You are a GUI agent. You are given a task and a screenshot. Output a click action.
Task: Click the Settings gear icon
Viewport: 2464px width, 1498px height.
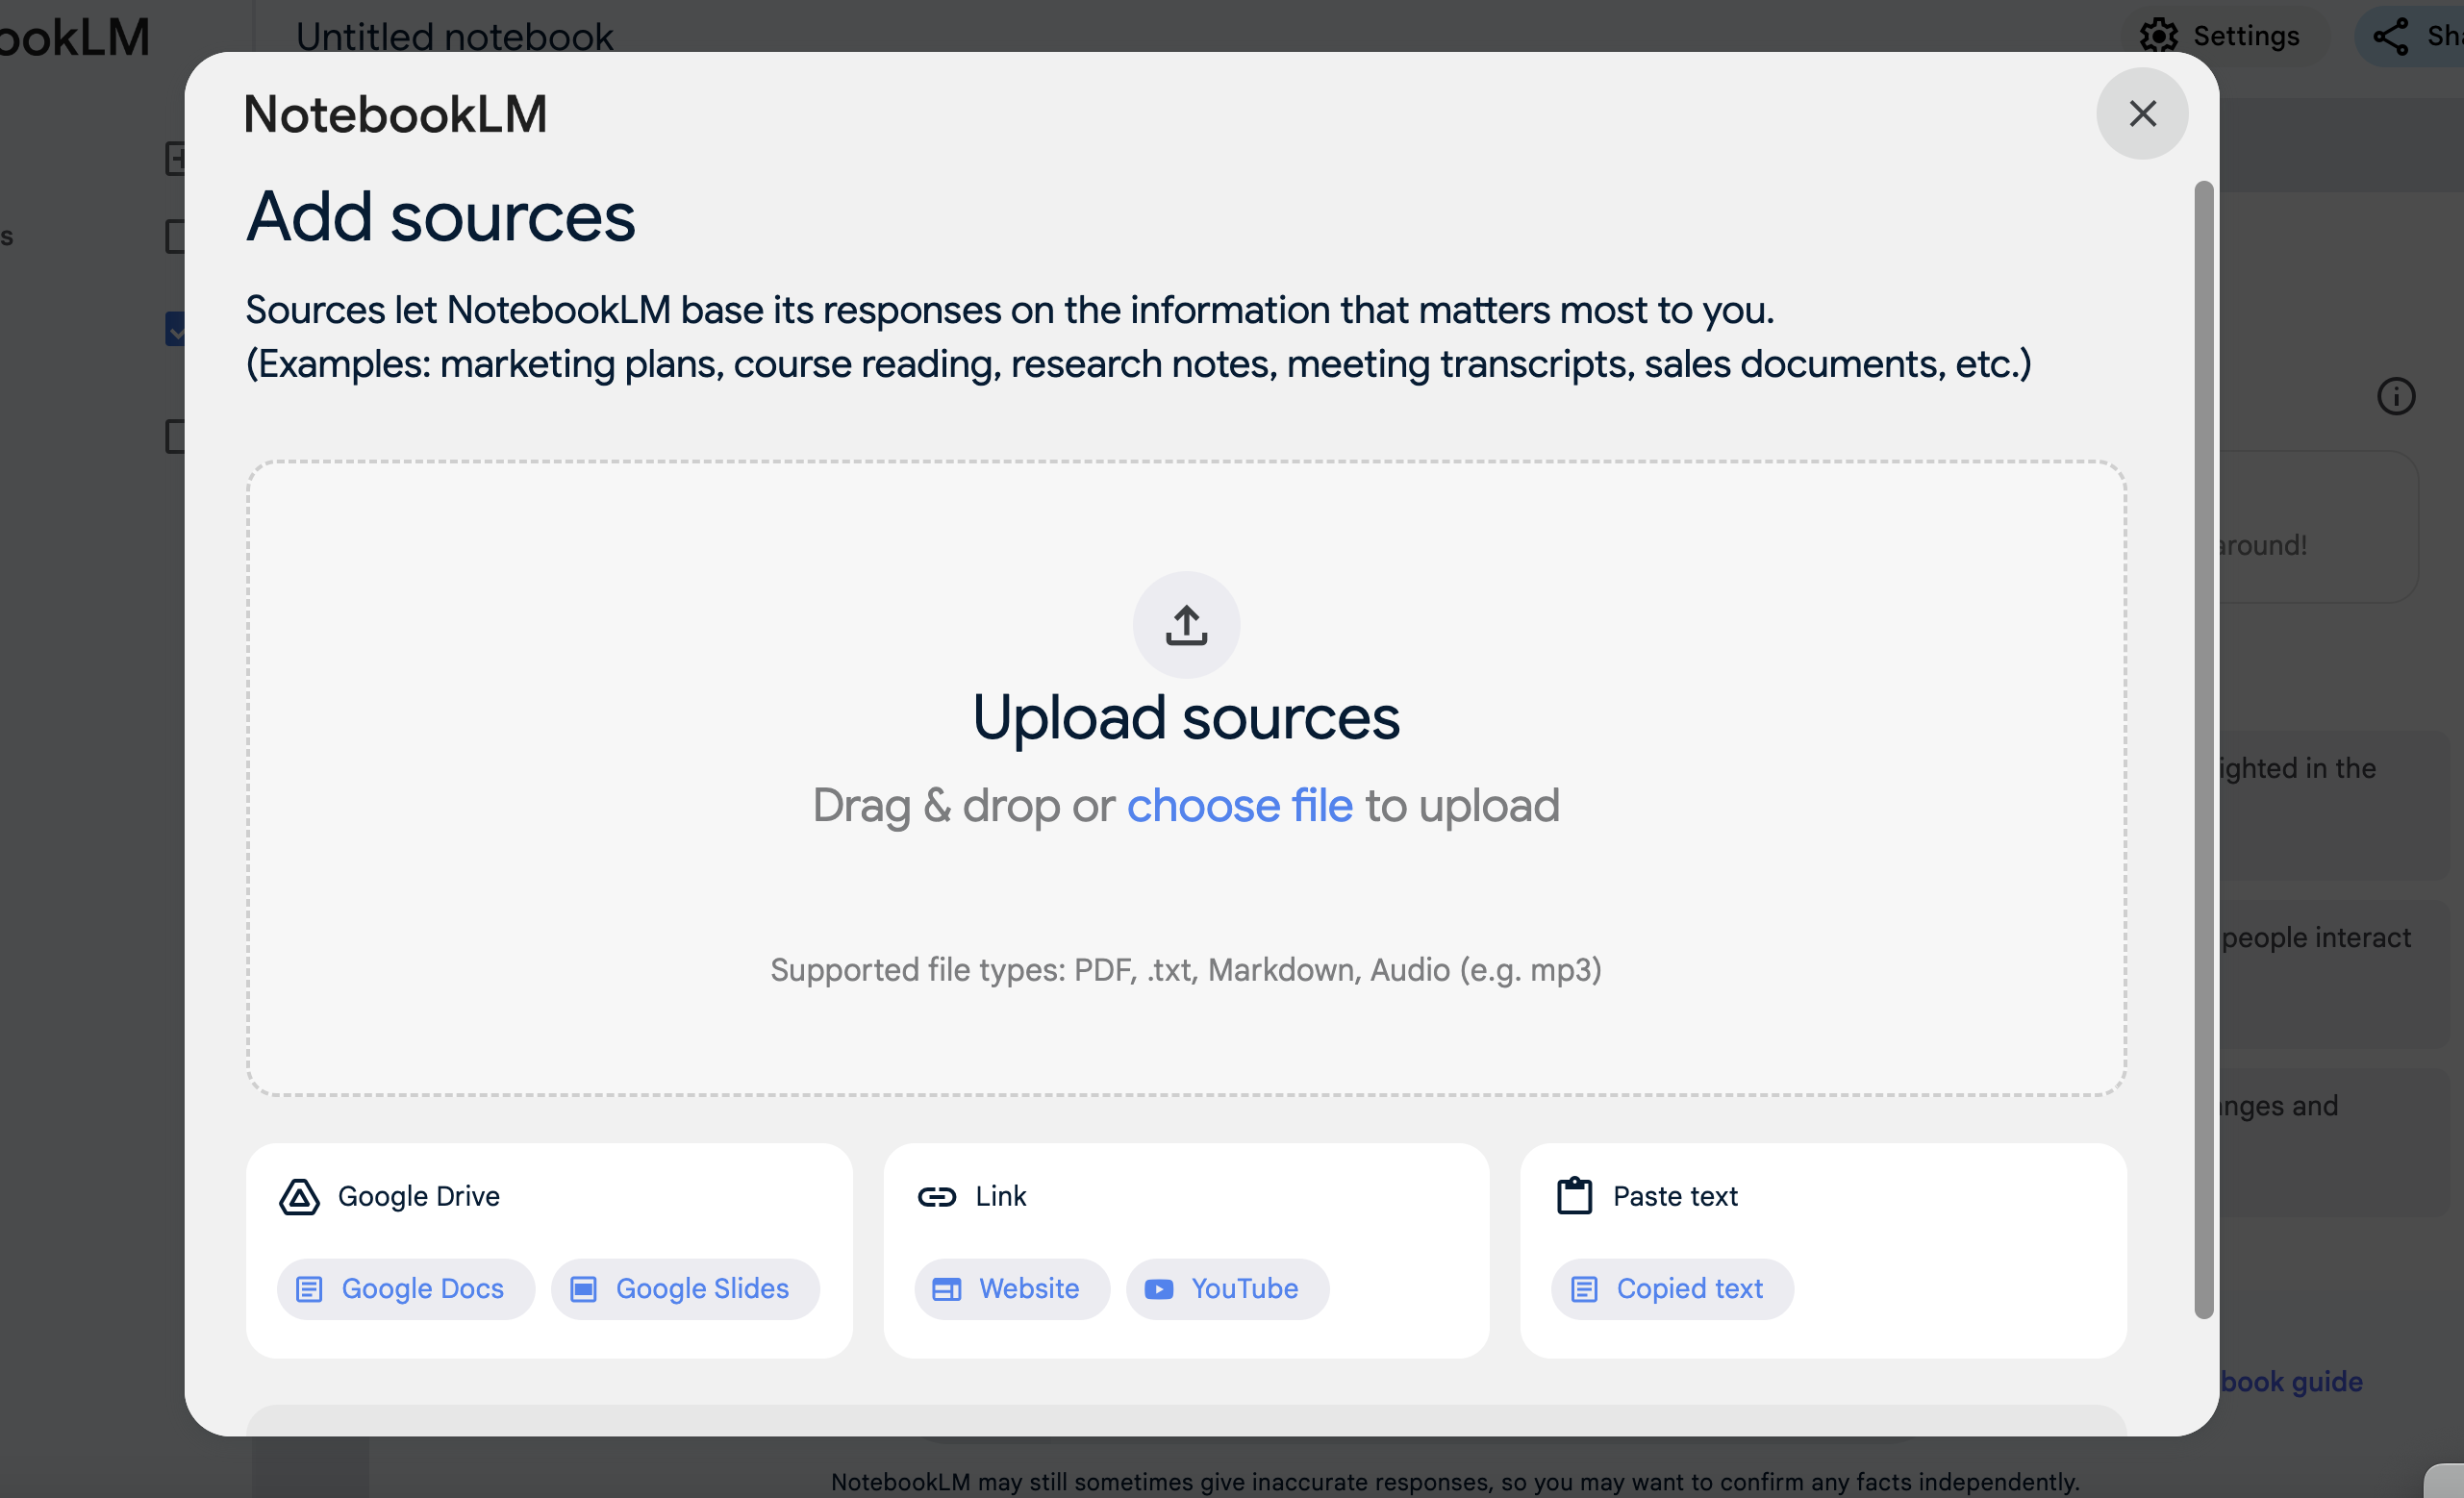click(x=2158, y=36)
